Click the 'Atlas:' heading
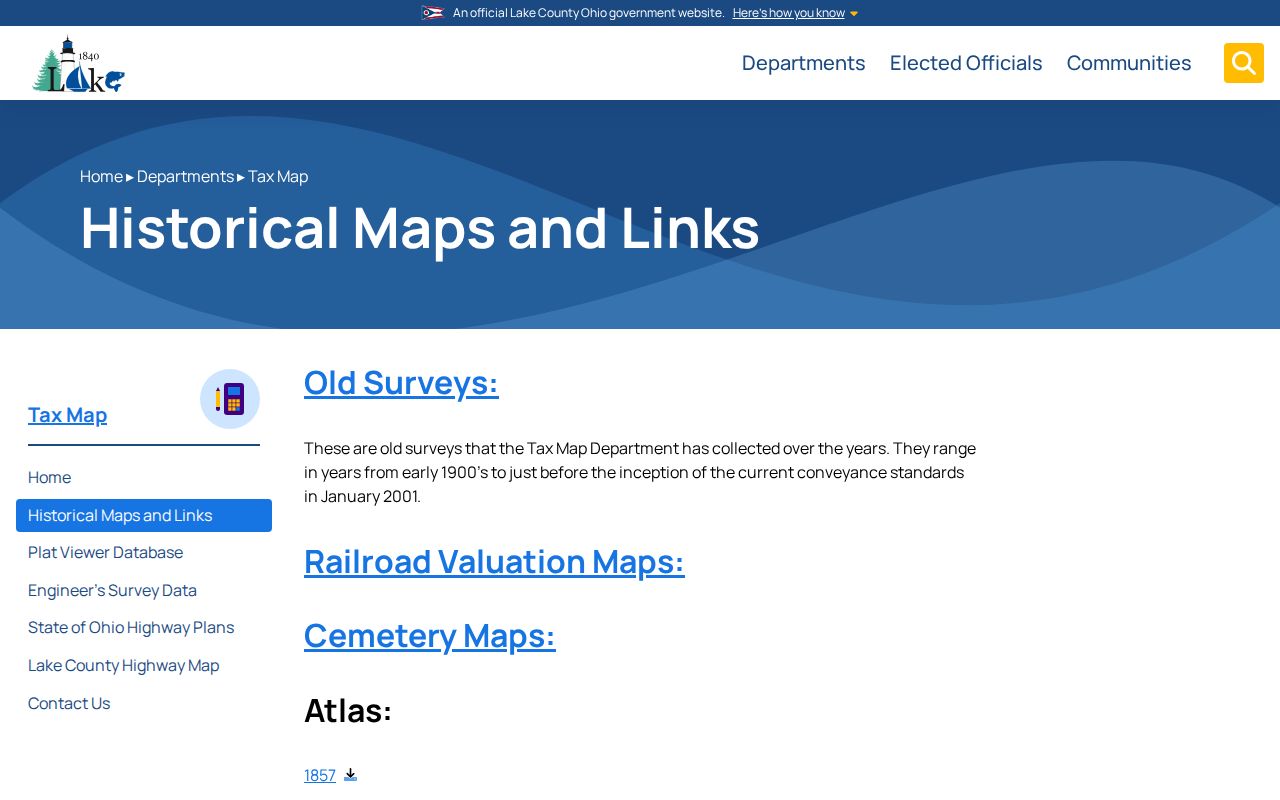The image size is (1280, 800). click(x=348, y=710)
